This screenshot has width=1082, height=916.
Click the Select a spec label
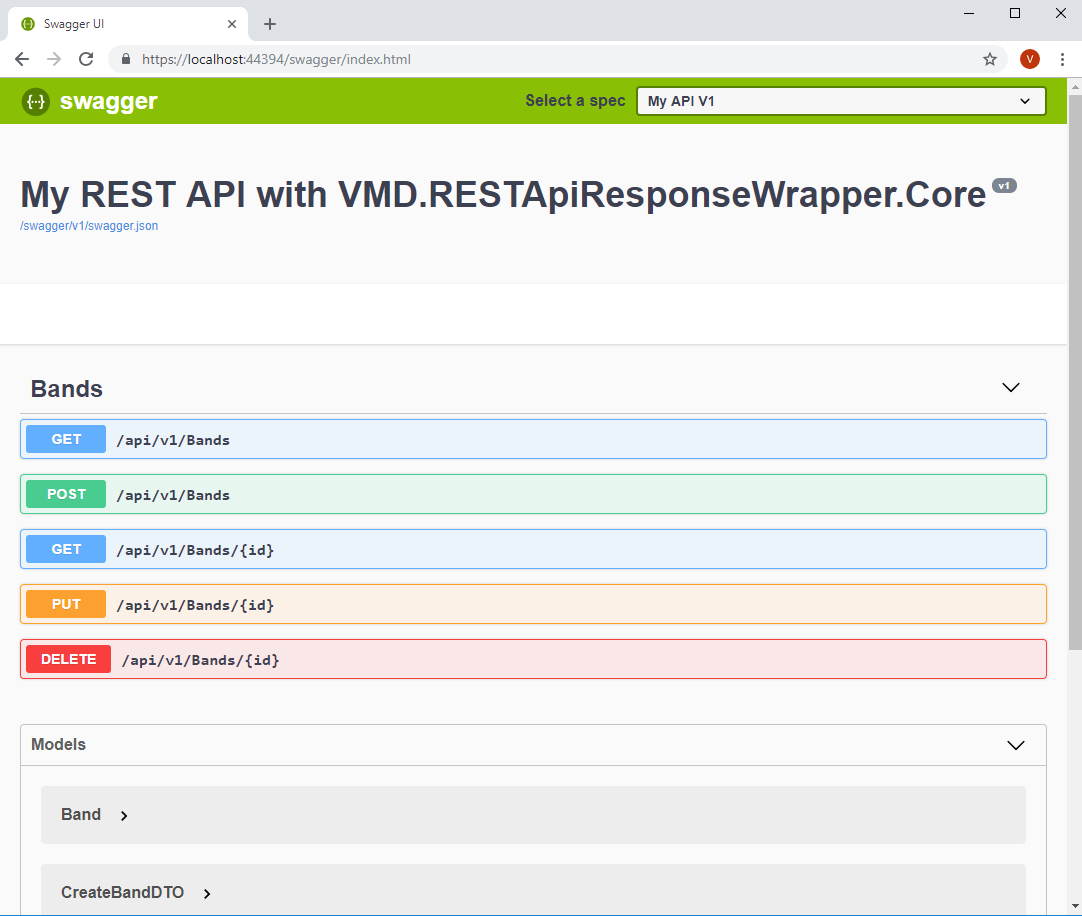575,101
